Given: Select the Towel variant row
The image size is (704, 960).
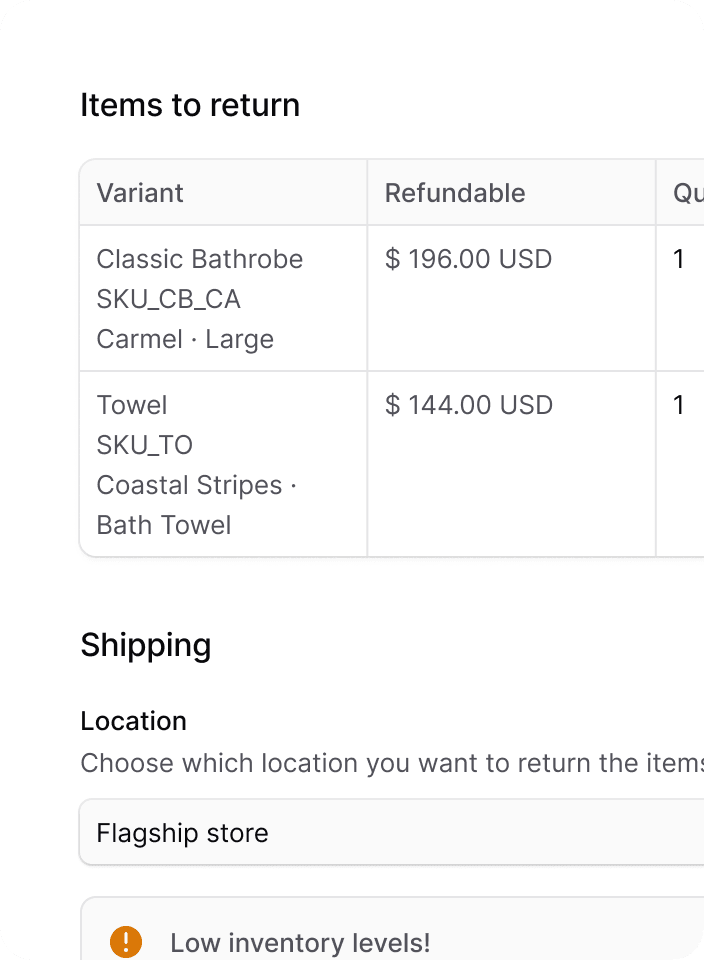Looking at the screenshot, I should tap(392, 464).
